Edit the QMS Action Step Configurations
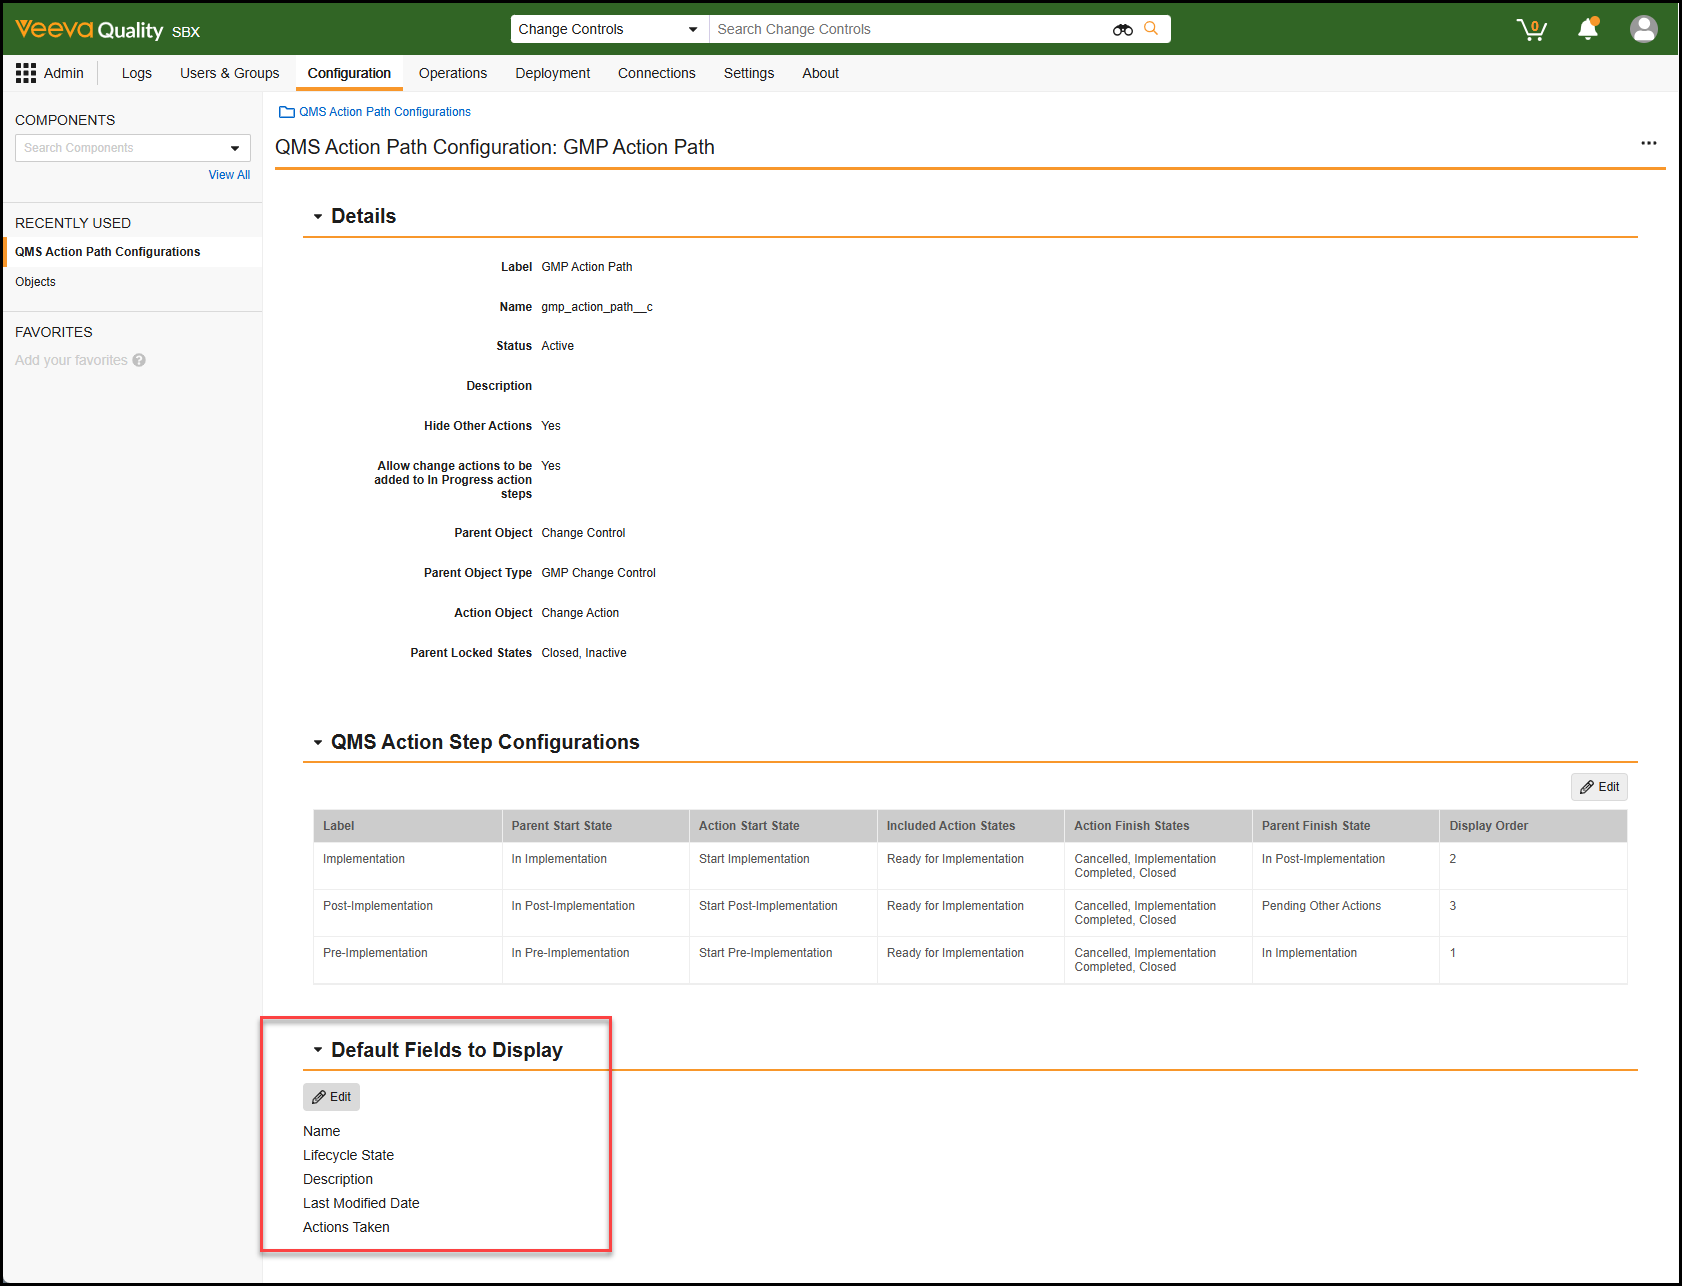This screenshot has height=1286, width=1682. [x=1598, y=787]
